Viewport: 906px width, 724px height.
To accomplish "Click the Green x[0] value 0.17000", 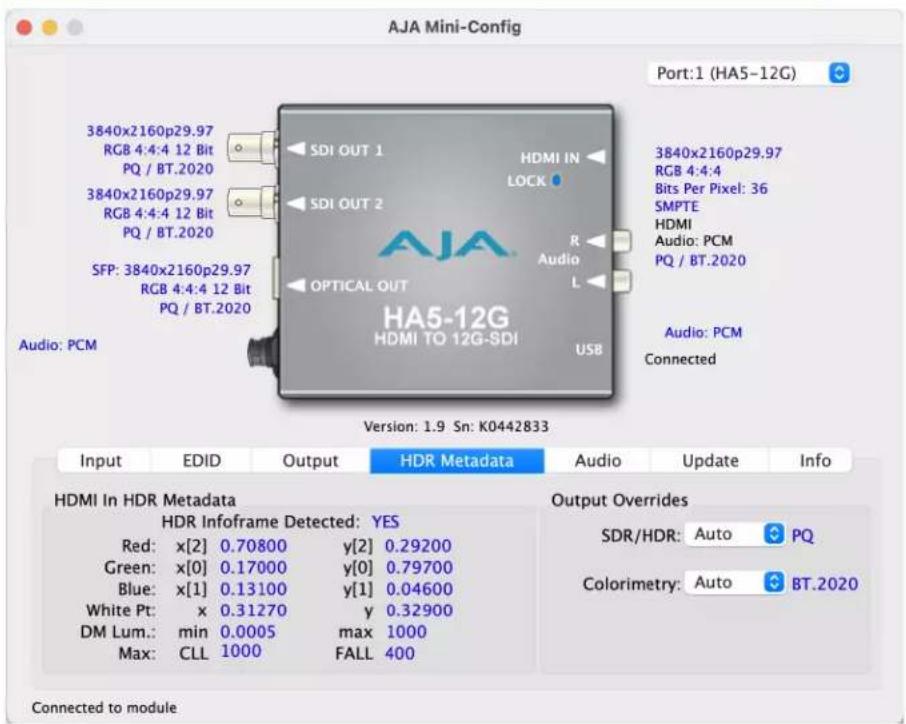I will click(254, 567).
